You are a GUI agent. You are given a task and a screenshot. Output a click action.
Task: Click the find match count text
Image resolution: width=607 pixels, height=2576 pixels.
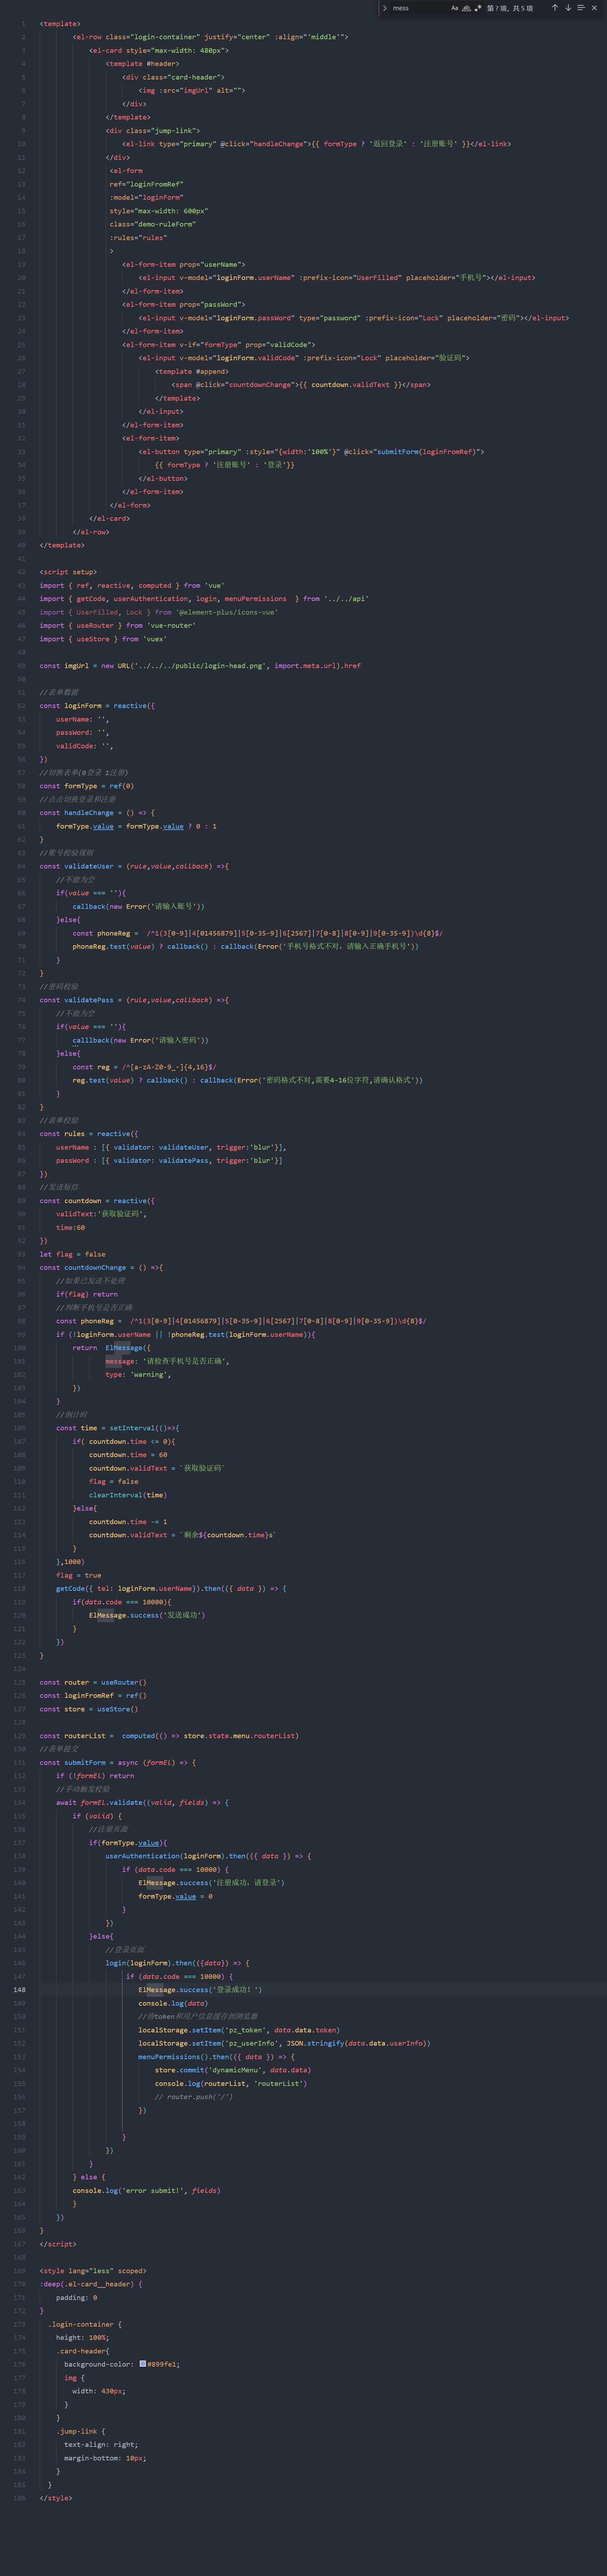coord(510,8)
